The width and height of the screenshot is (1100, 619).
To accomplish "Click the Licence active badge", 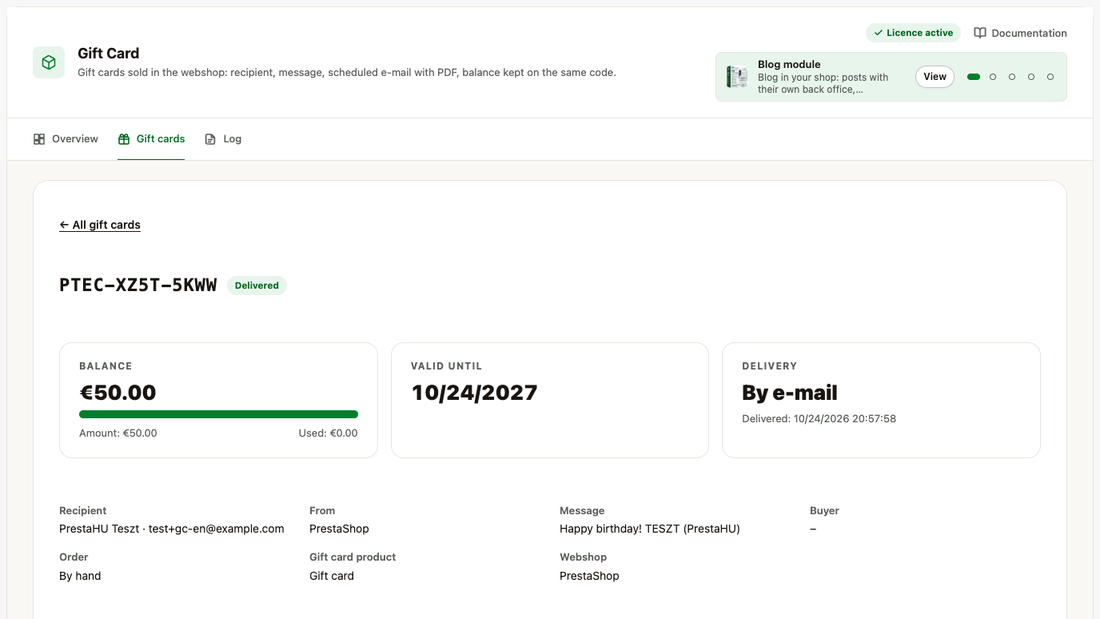I will [913, 33].
